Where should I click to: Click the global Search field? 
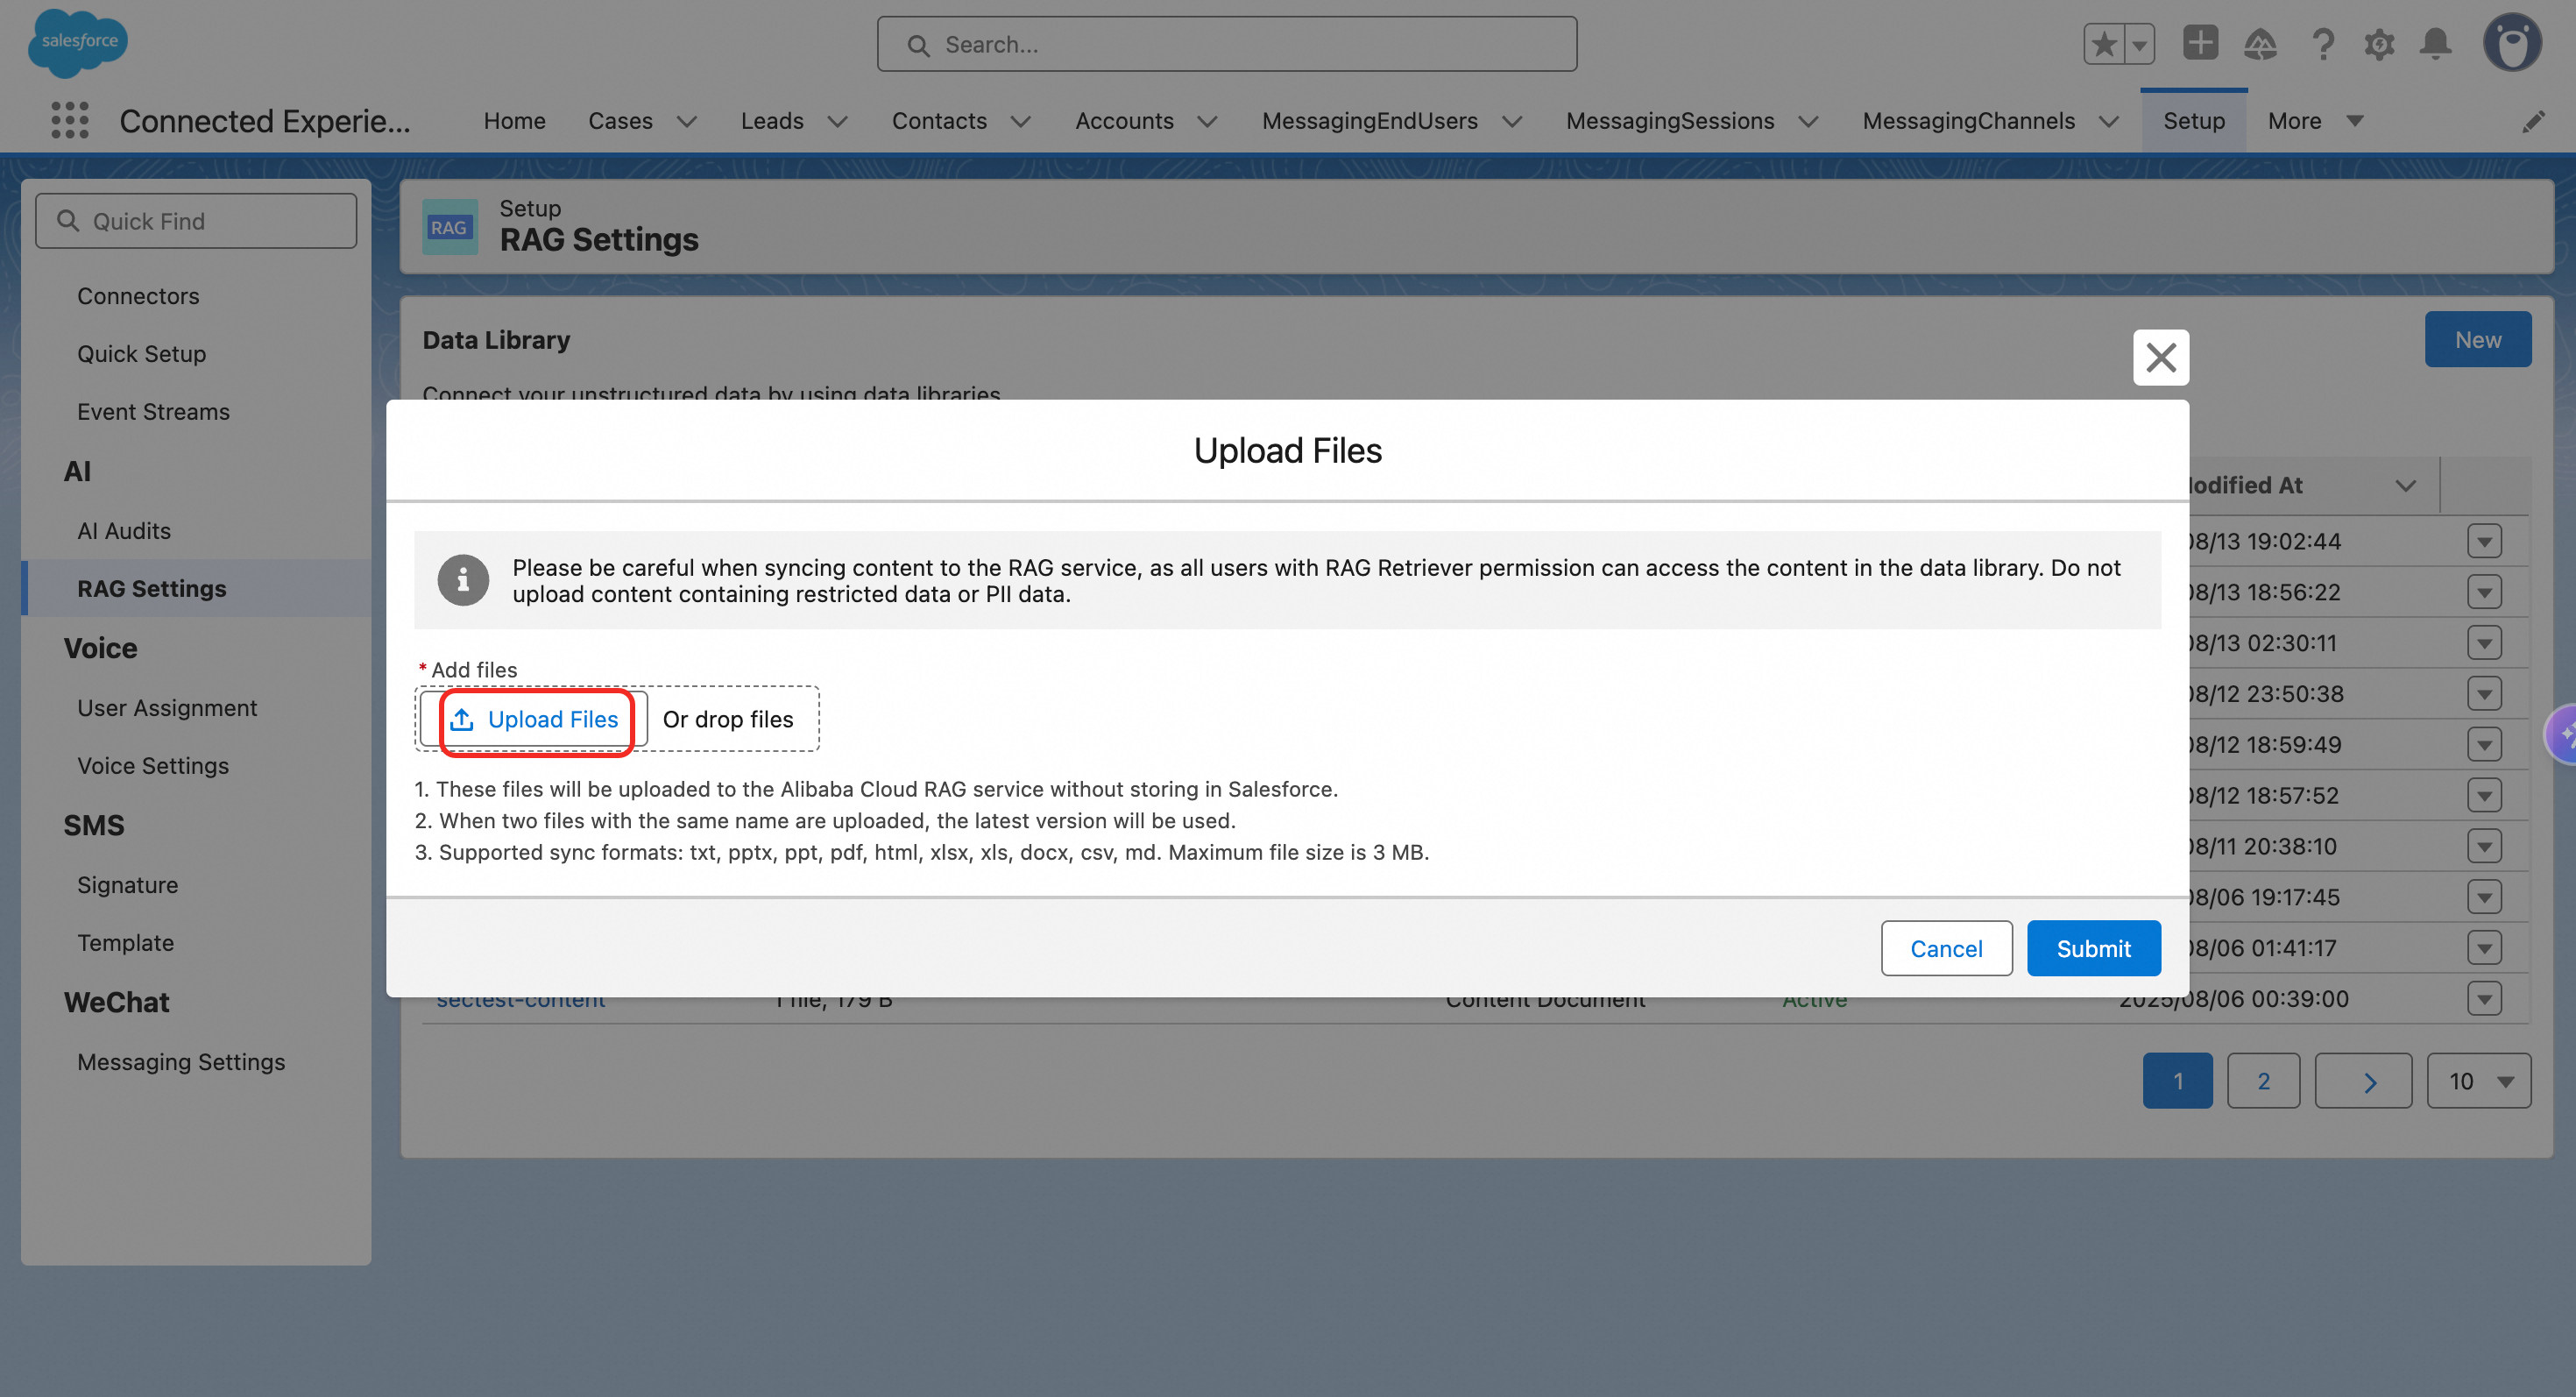(1227, 44)
